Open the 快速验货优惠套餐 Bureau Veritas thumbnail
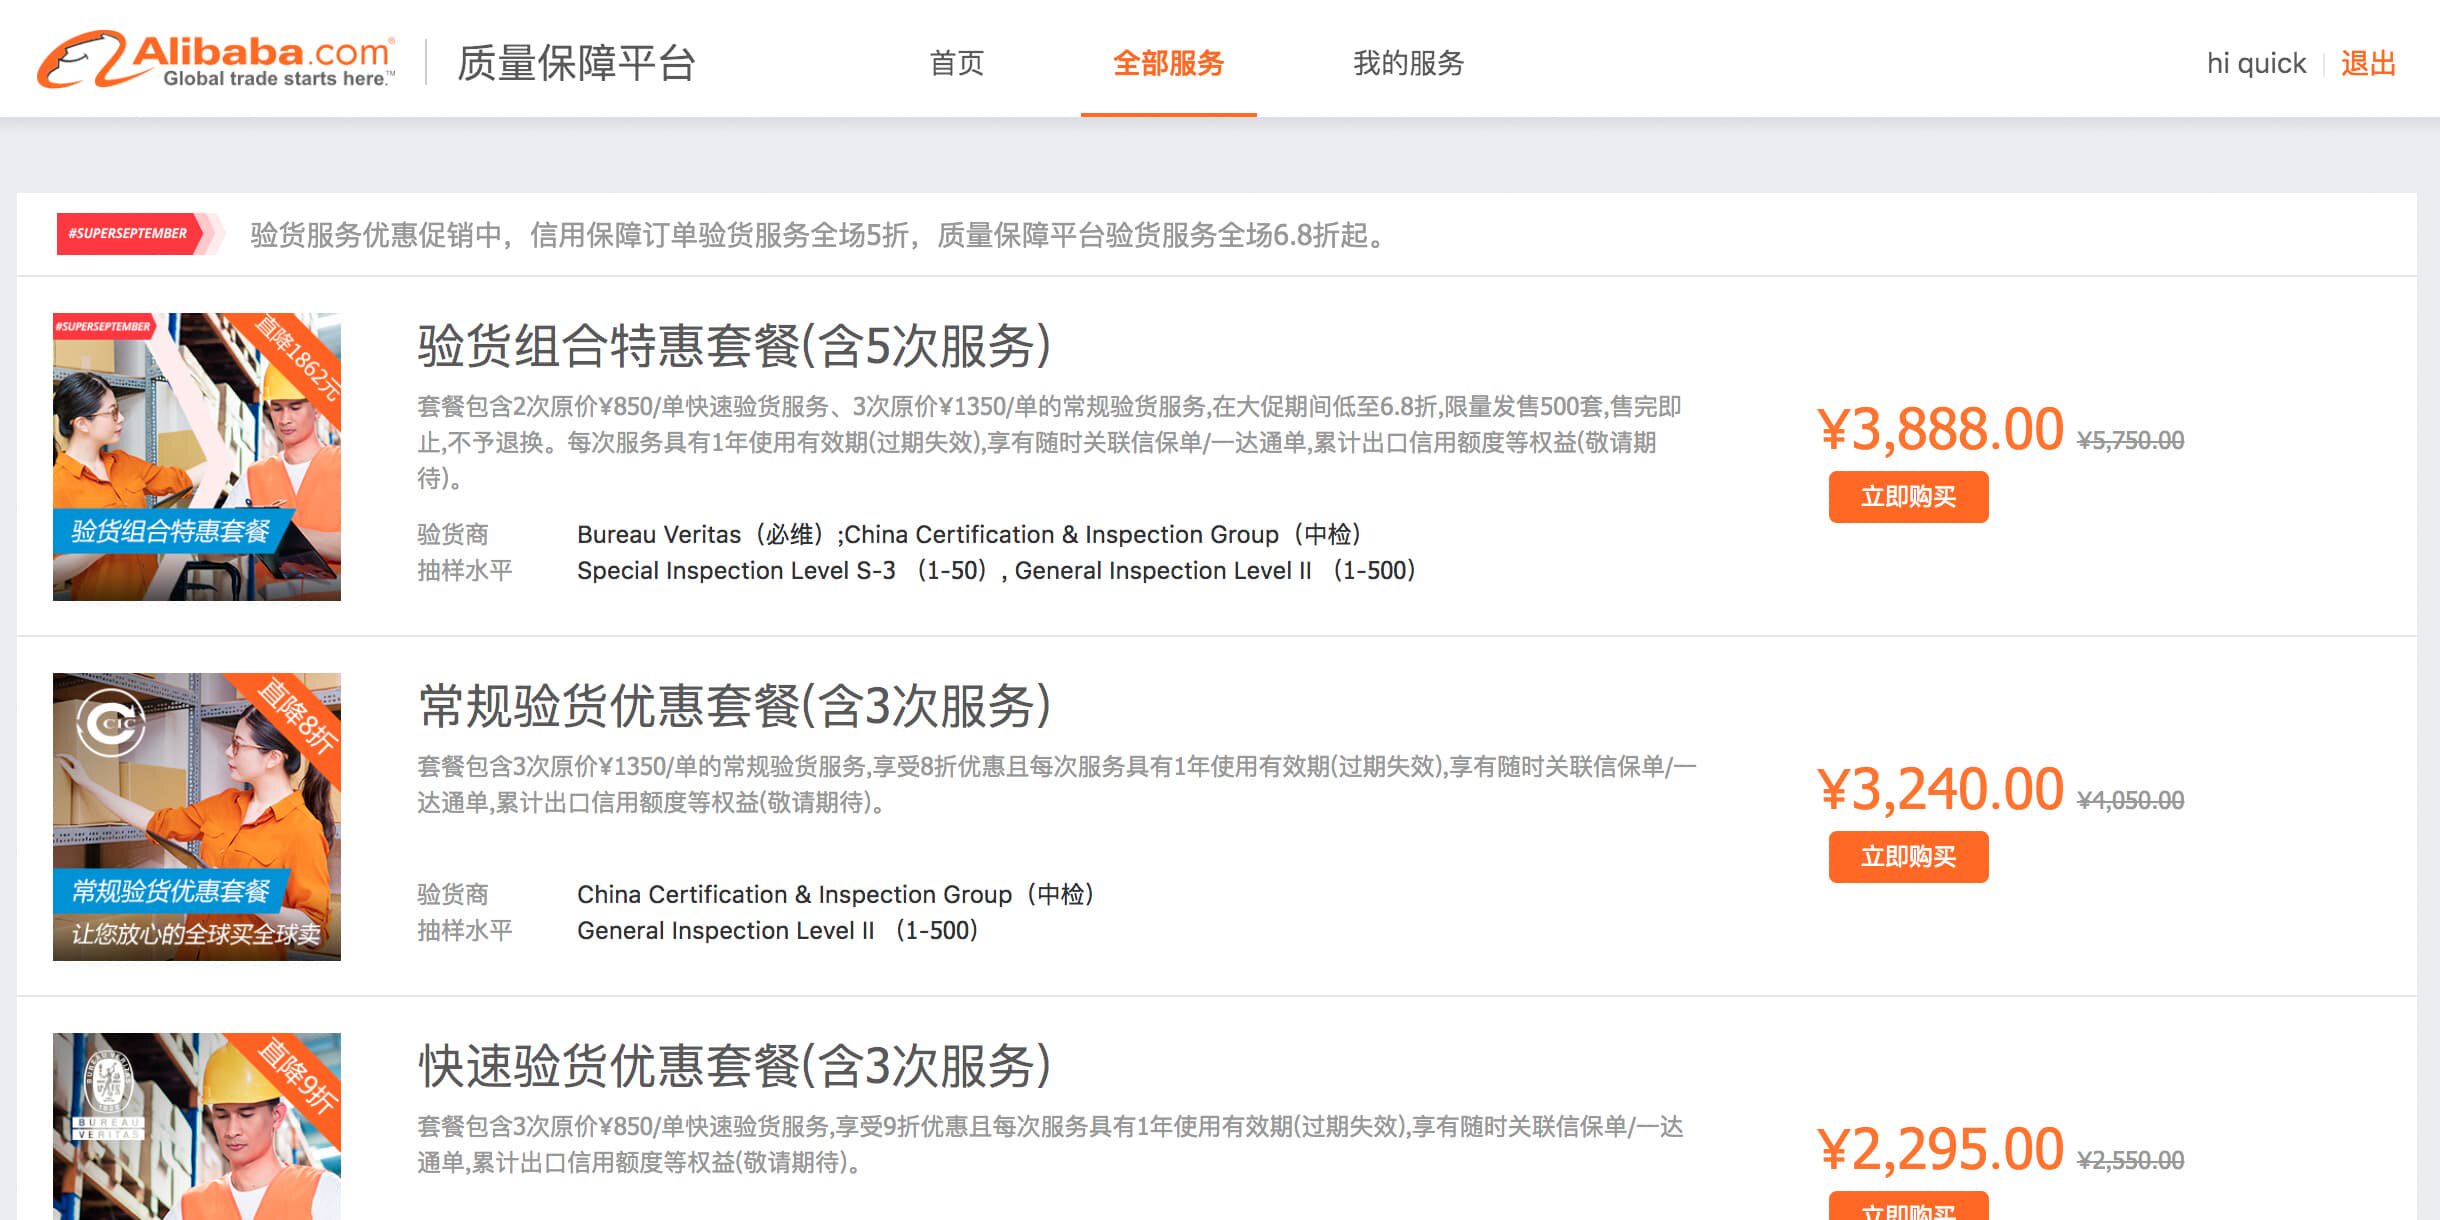Screen dimensions: 2440x1220 point(197,1125)
